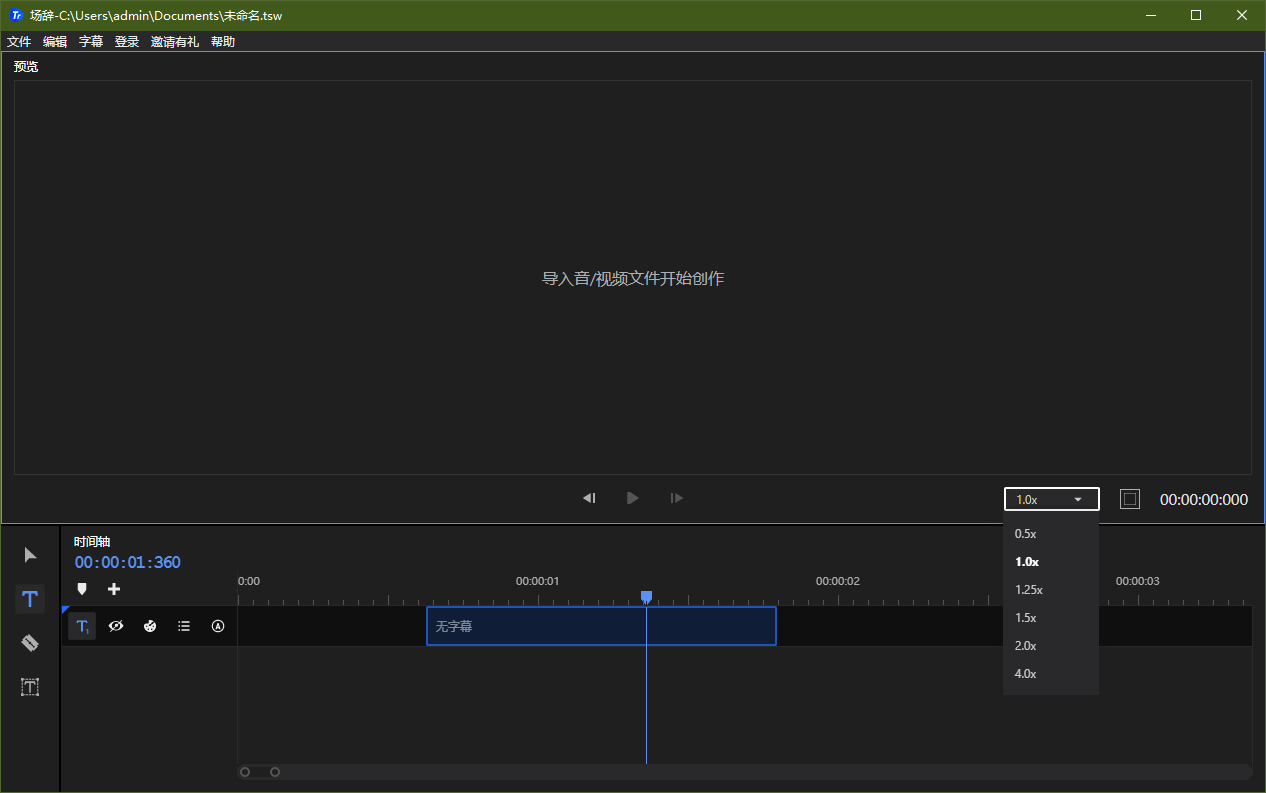Click the 登录 option to sign in
This screenshot has height=793, width=1266.
(x=126, y=41)
